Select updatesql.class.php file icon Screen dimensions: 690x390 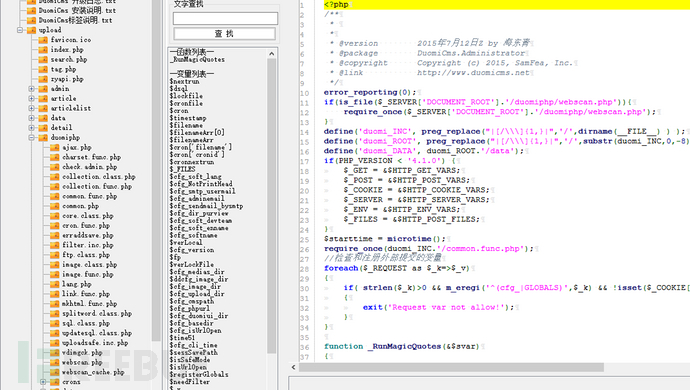55,333
